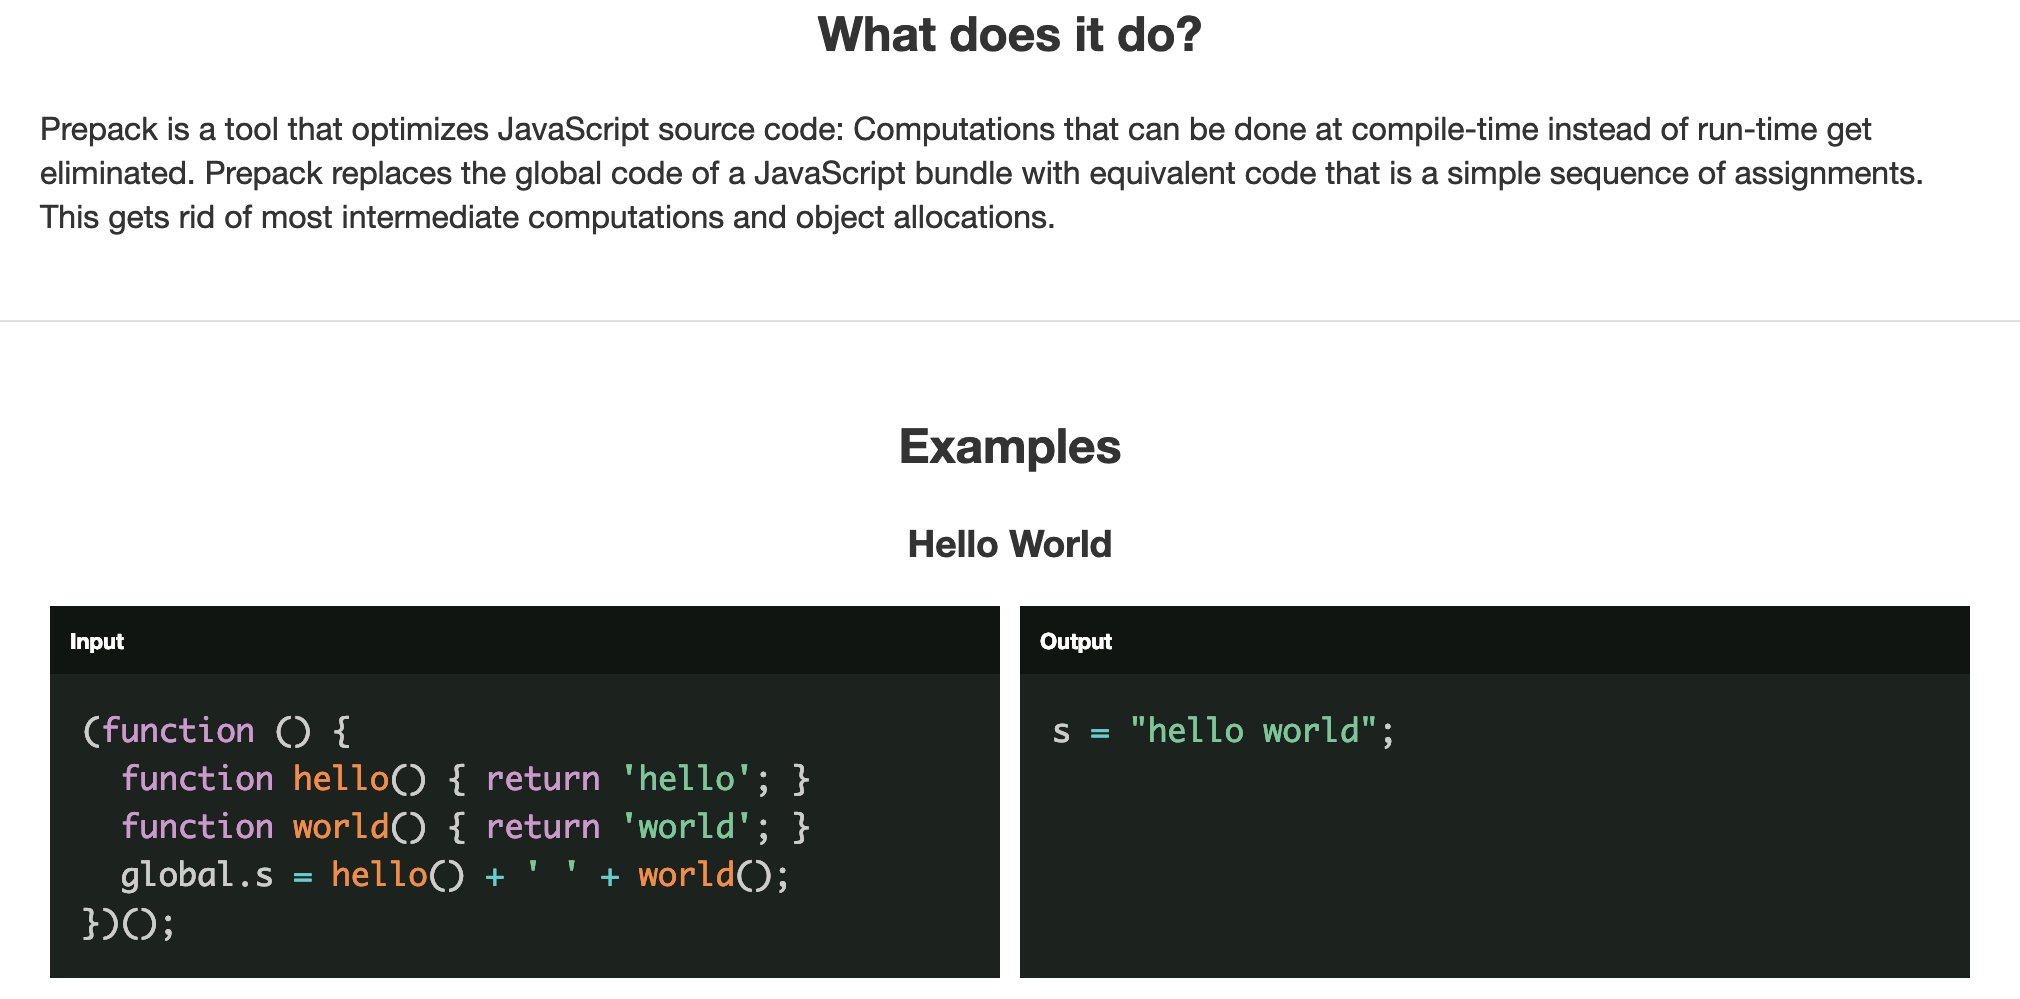
Task: Click the output line 's = "hello world";'
Action: [x=1223, y=731]
